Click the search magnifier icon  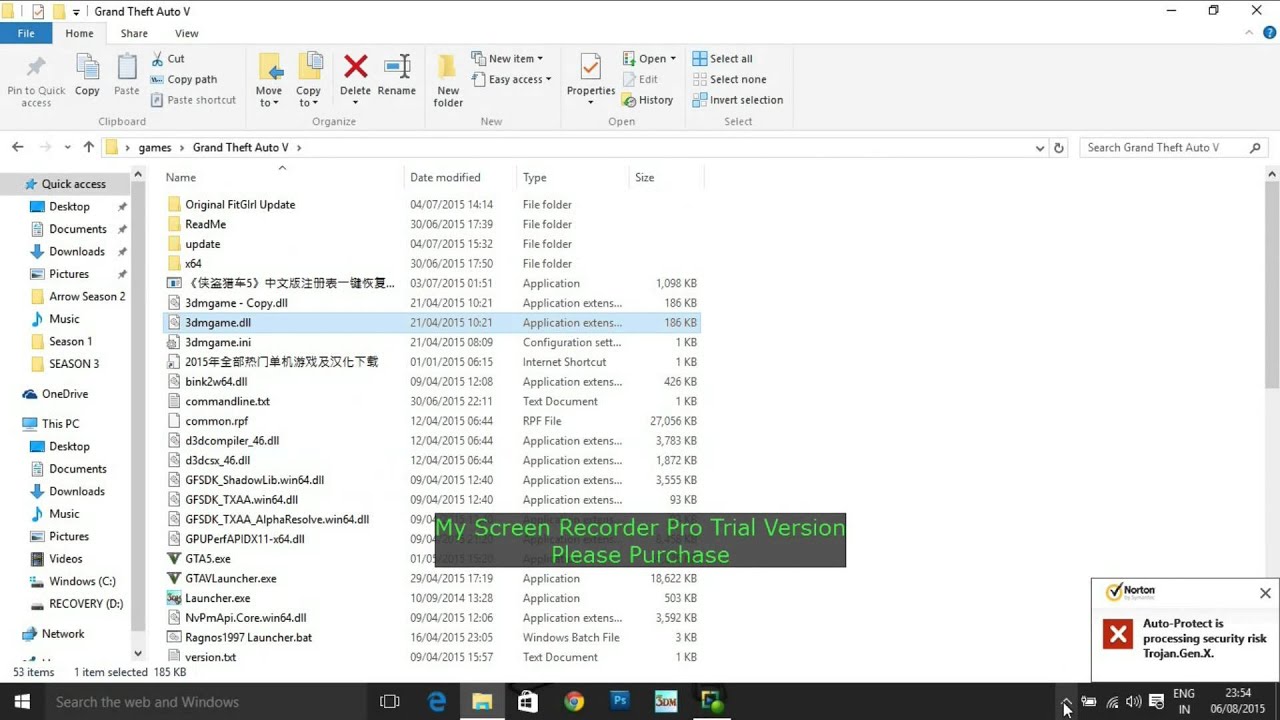tap(1255, 148)
